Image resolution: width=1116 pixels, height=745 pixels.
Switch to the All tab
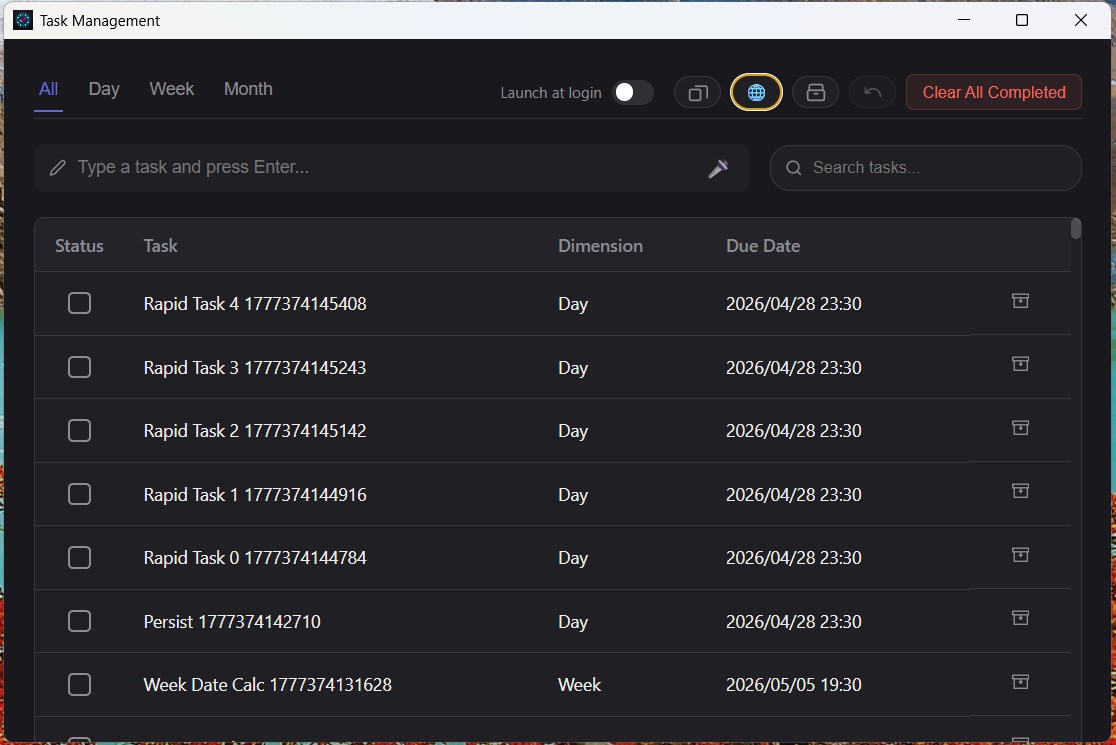pyautogui.click(x=48, y=89)
